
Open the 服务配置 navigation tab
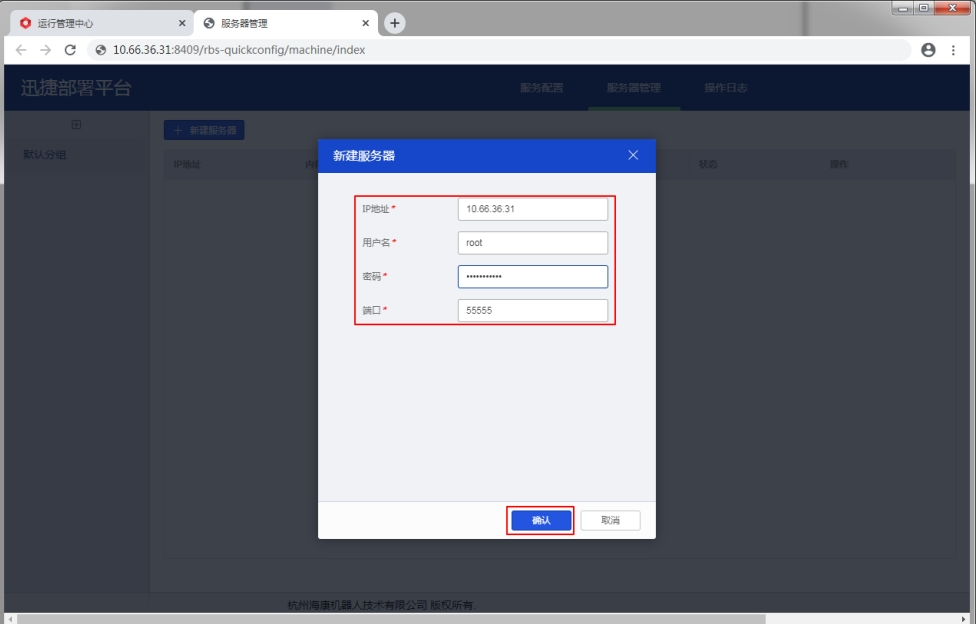coord(542,88)
